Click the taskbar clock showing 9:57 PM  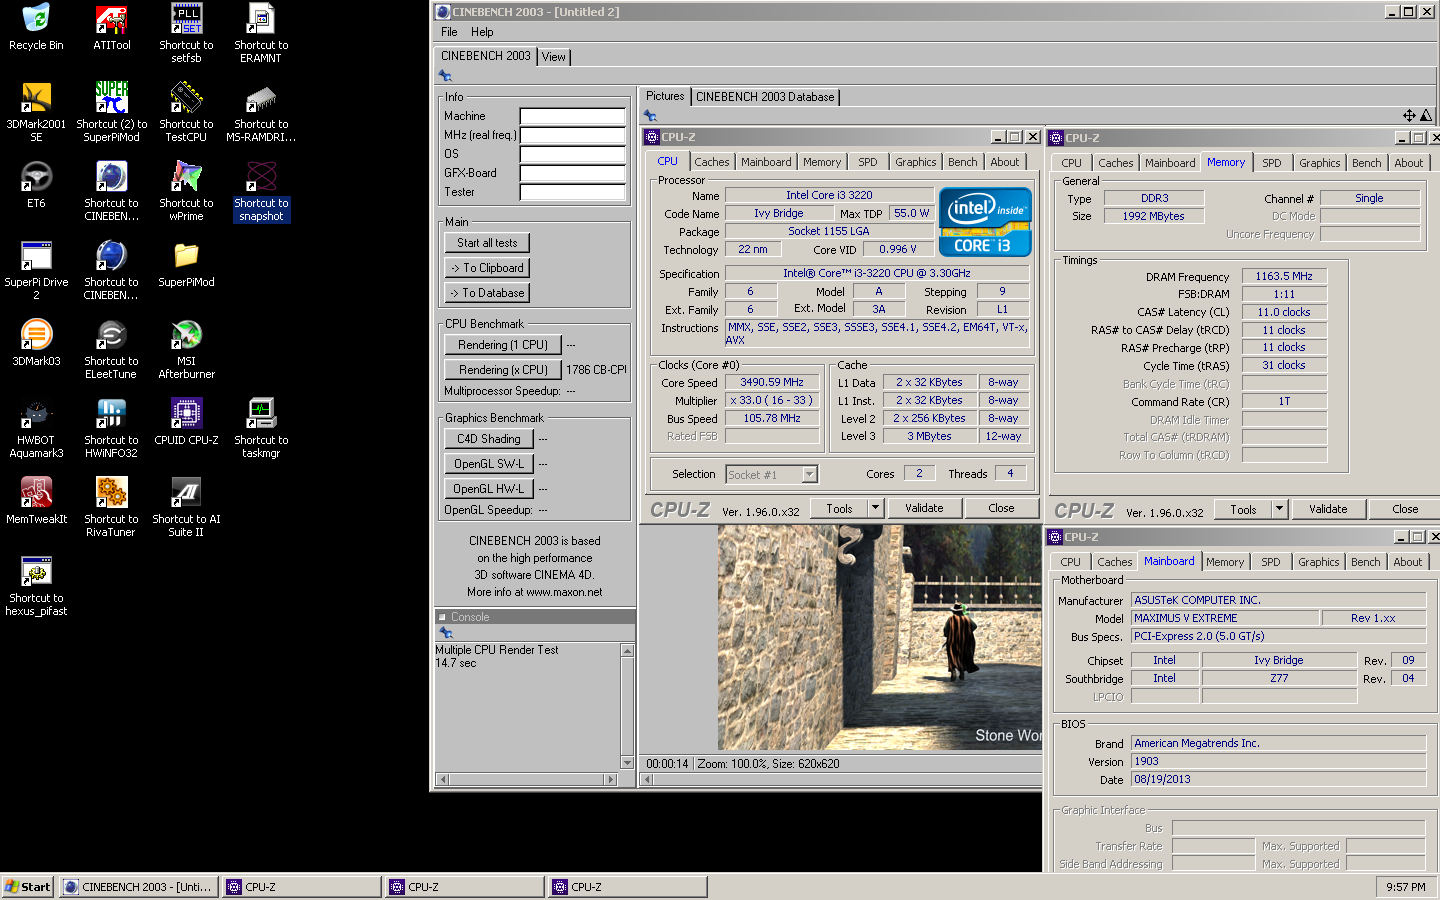1405,887
